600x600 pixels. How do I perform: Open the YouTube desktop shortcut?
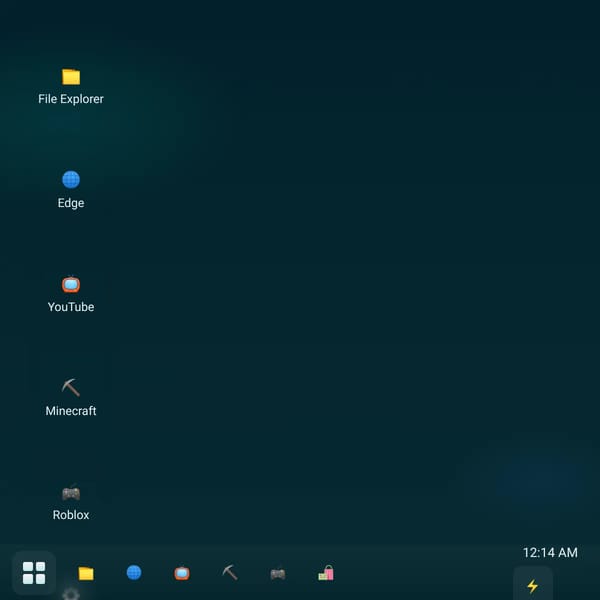pos(71,294)
